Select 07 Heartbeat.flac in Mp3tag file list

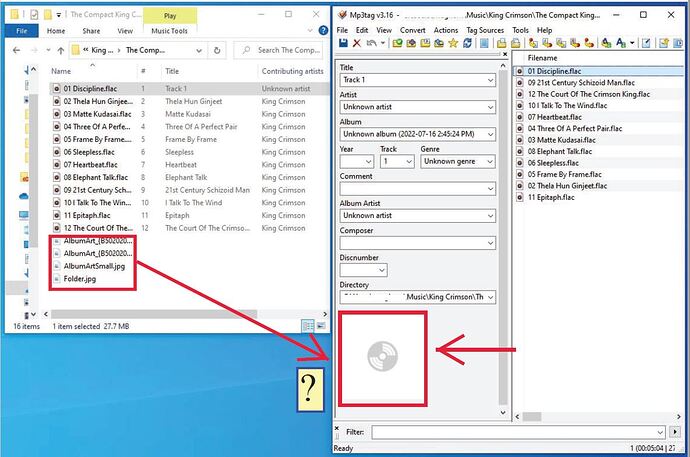point(554,117)
